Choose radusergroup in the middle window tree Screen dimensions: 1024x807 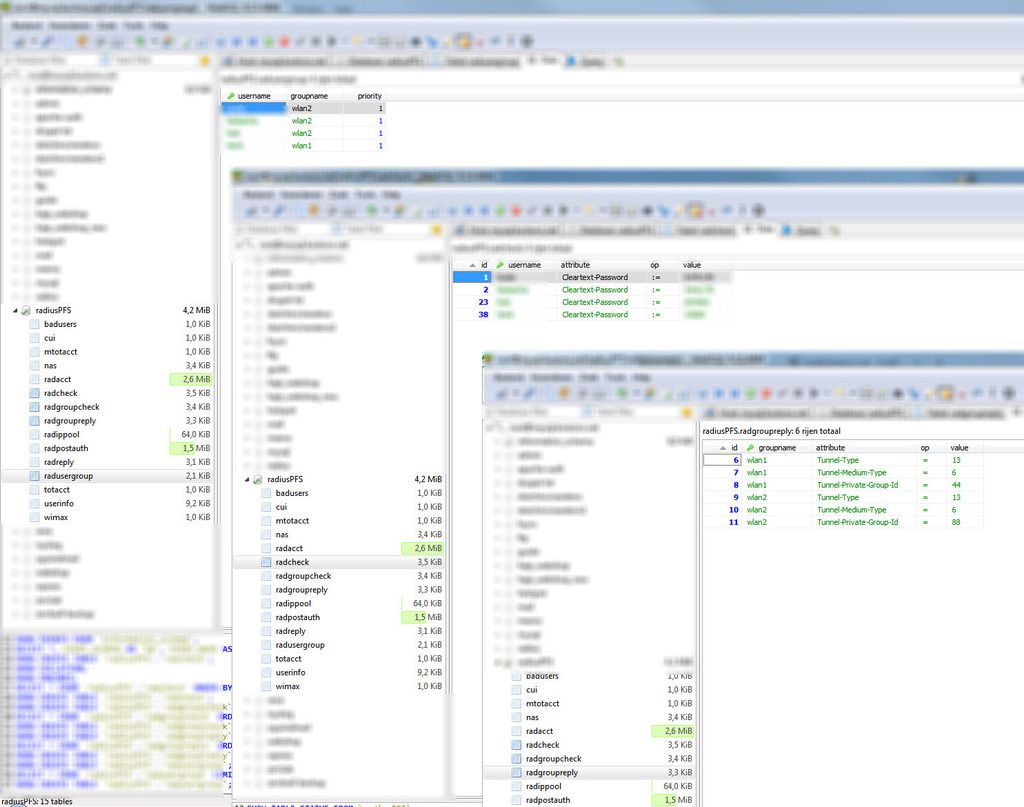pos(300,645)
